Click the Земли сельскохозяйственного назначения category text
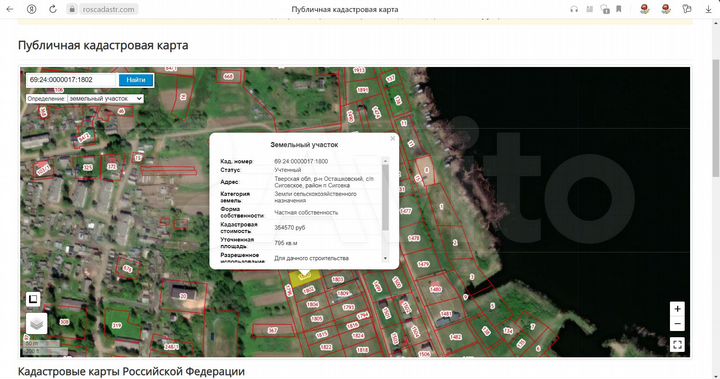The image size is (720, 379). [315, 197]
